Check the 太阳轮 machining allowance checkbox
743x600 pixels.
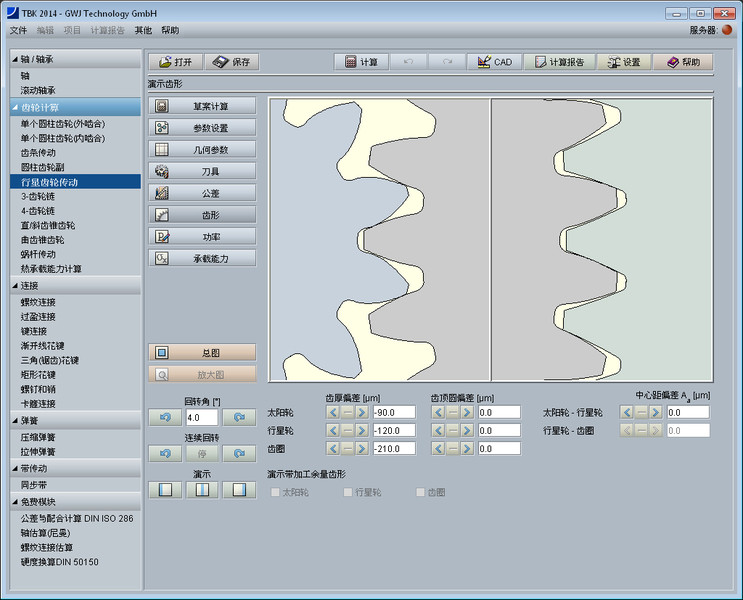275,492
